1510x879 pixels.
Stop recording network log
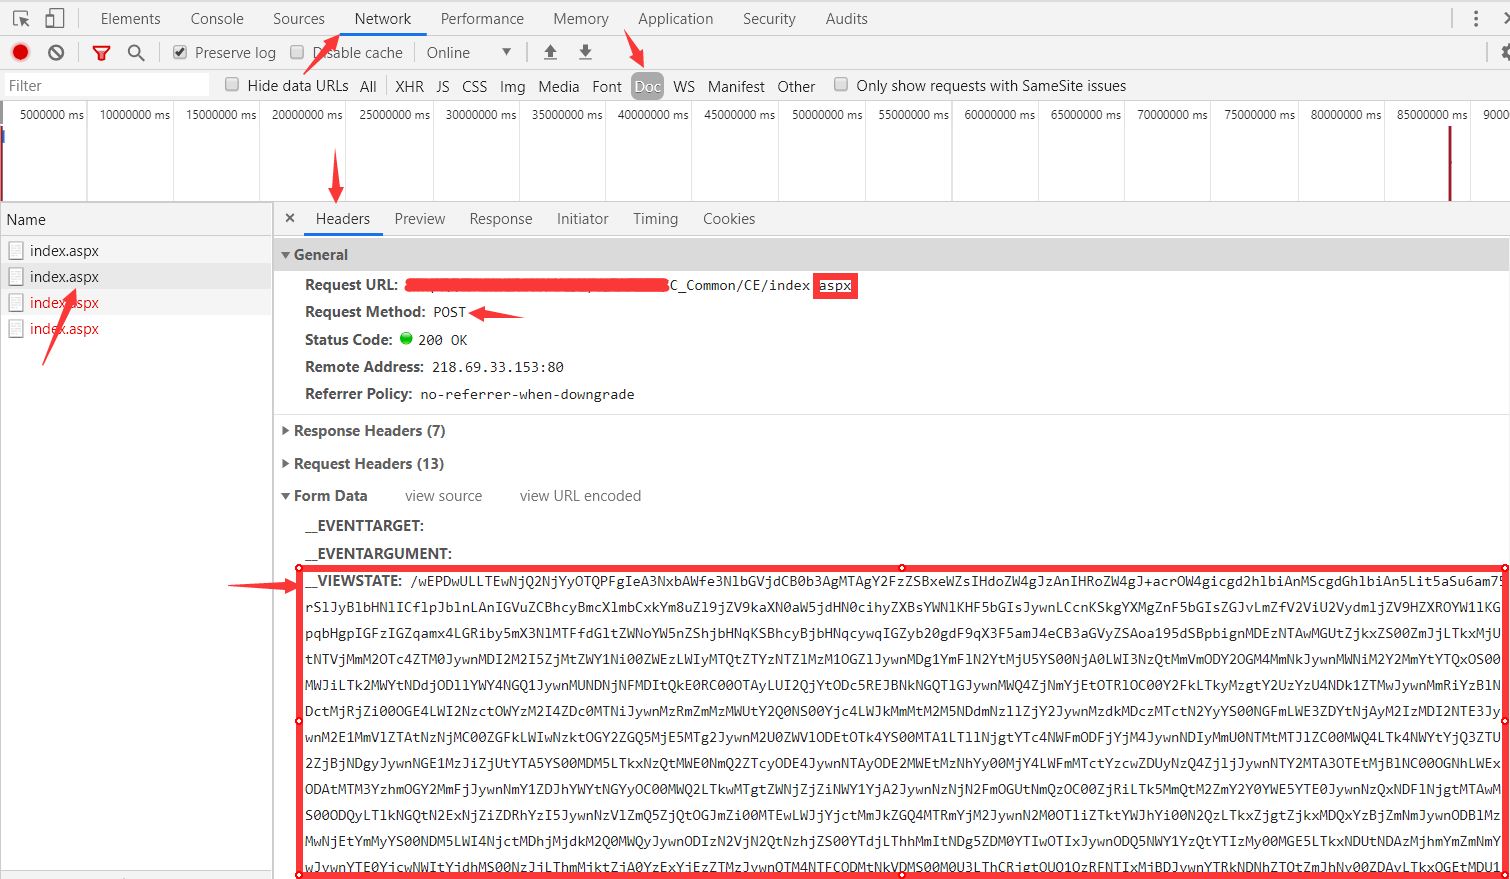coord(21,53)
